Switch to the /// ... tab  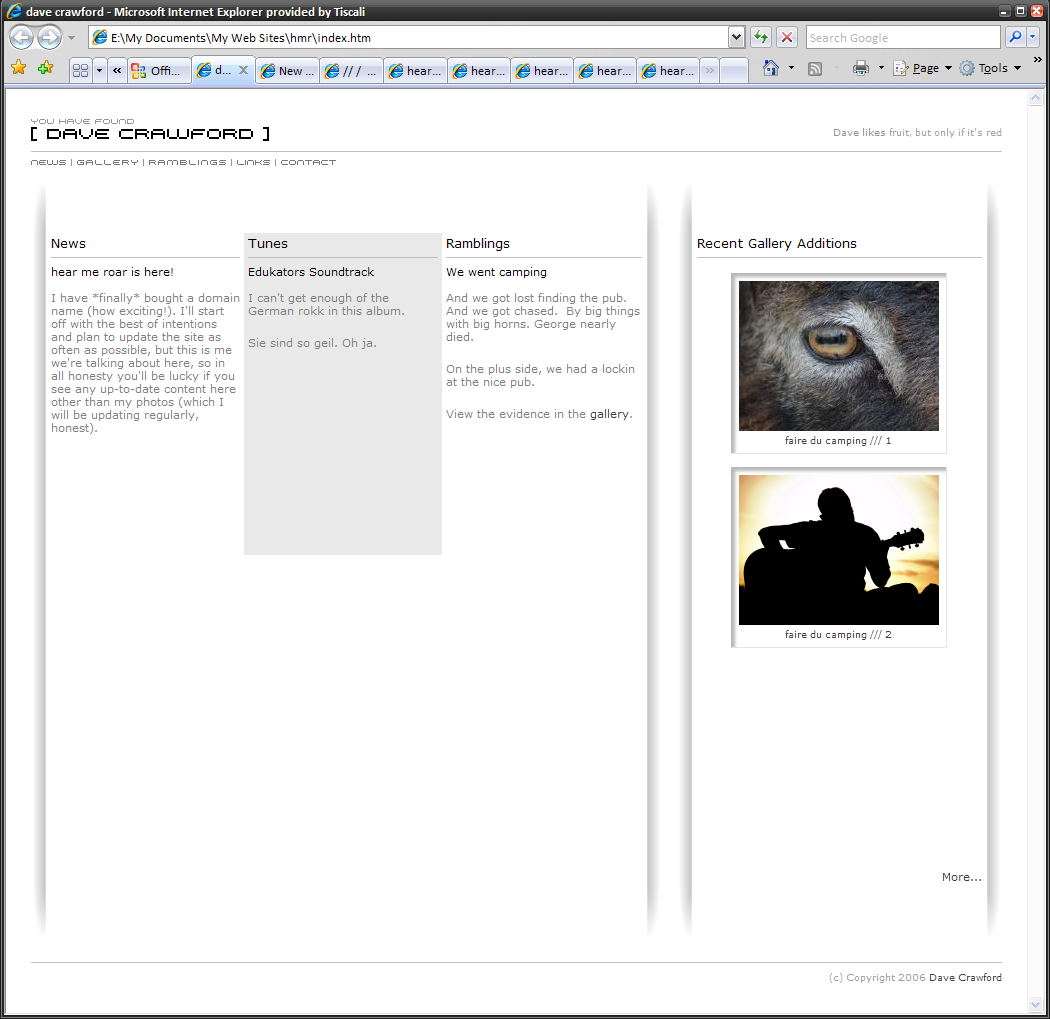click(352, 70)
